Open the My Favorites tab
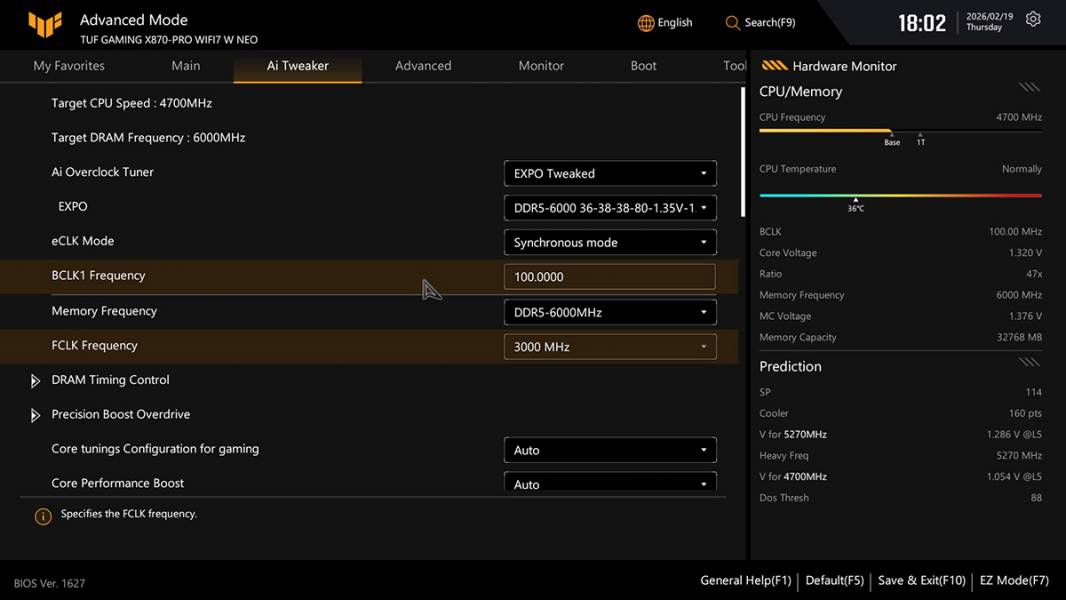The image size is (1066, 600). click(x=69, y=66)
